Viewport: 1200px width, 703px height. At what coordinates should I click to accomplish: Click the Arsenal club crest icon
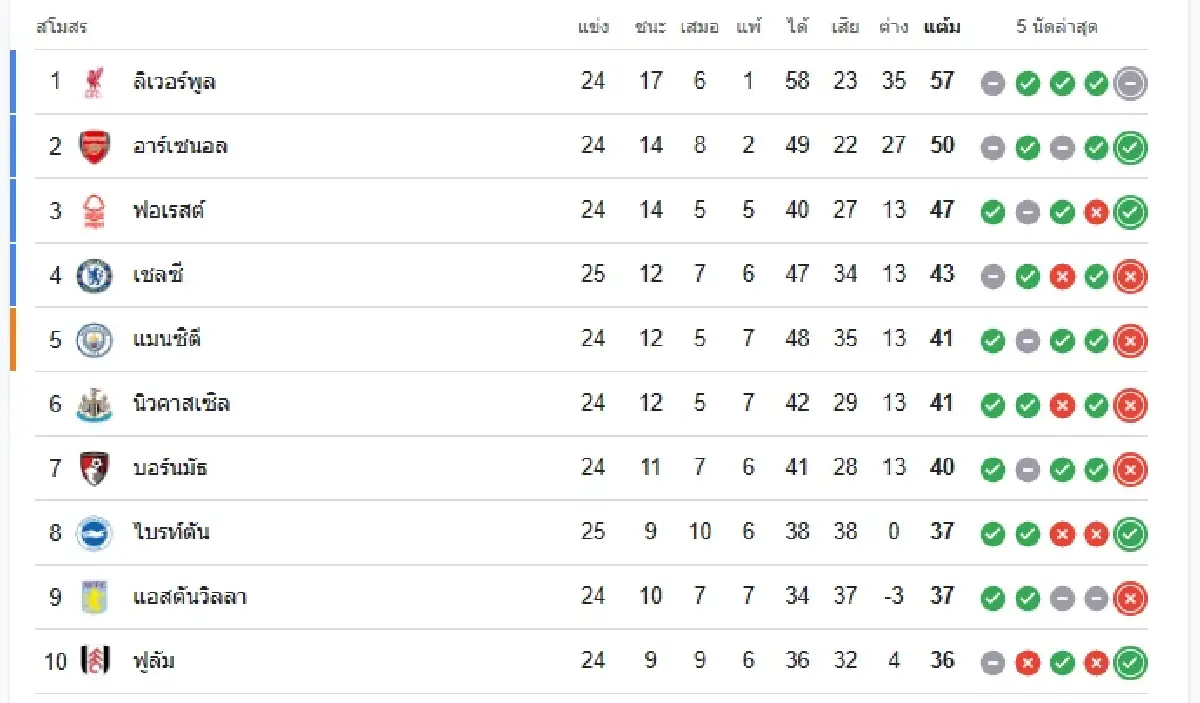(x=93, y=146)
